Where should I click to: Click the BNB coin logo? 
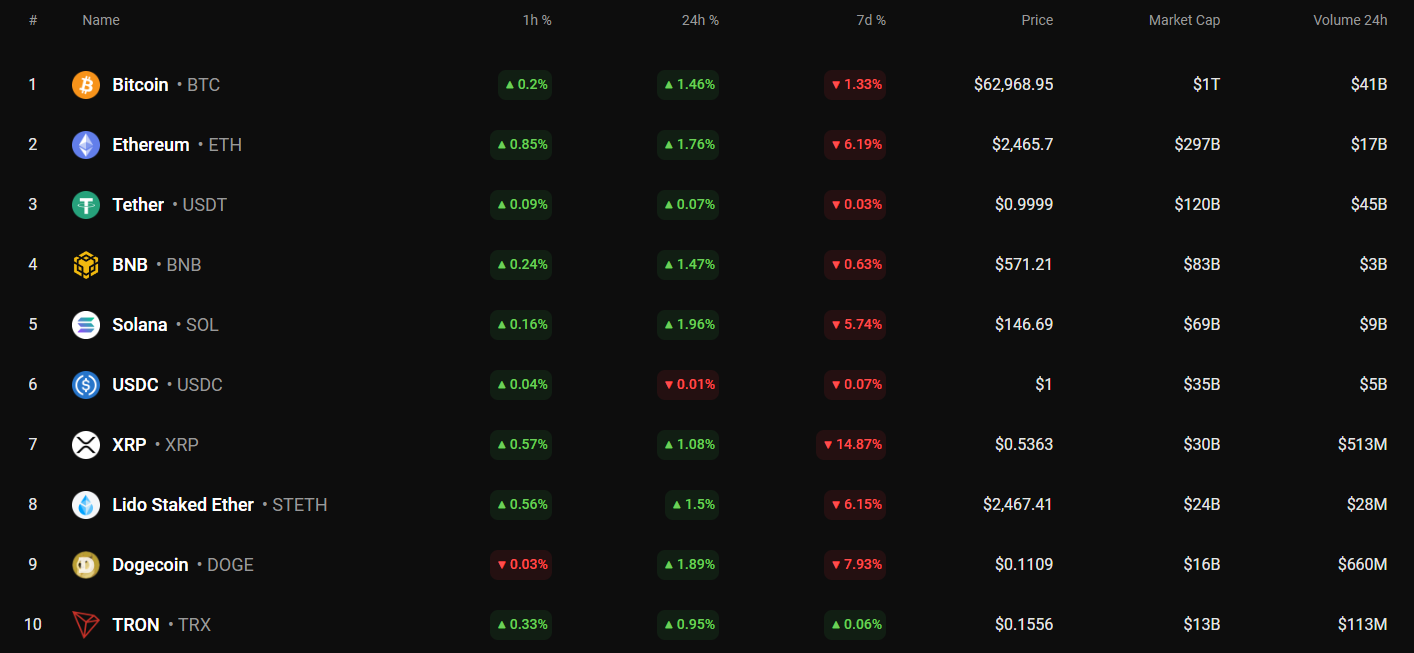(86, 265)
